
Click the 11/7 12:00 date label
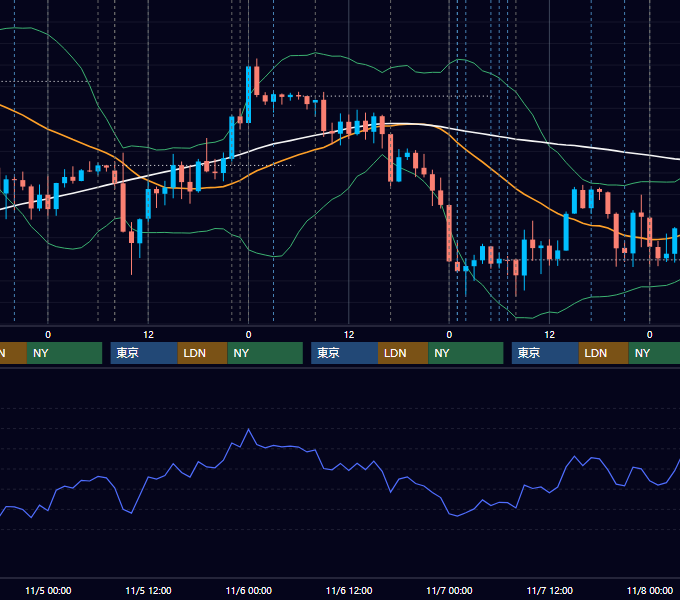point(549,590)
